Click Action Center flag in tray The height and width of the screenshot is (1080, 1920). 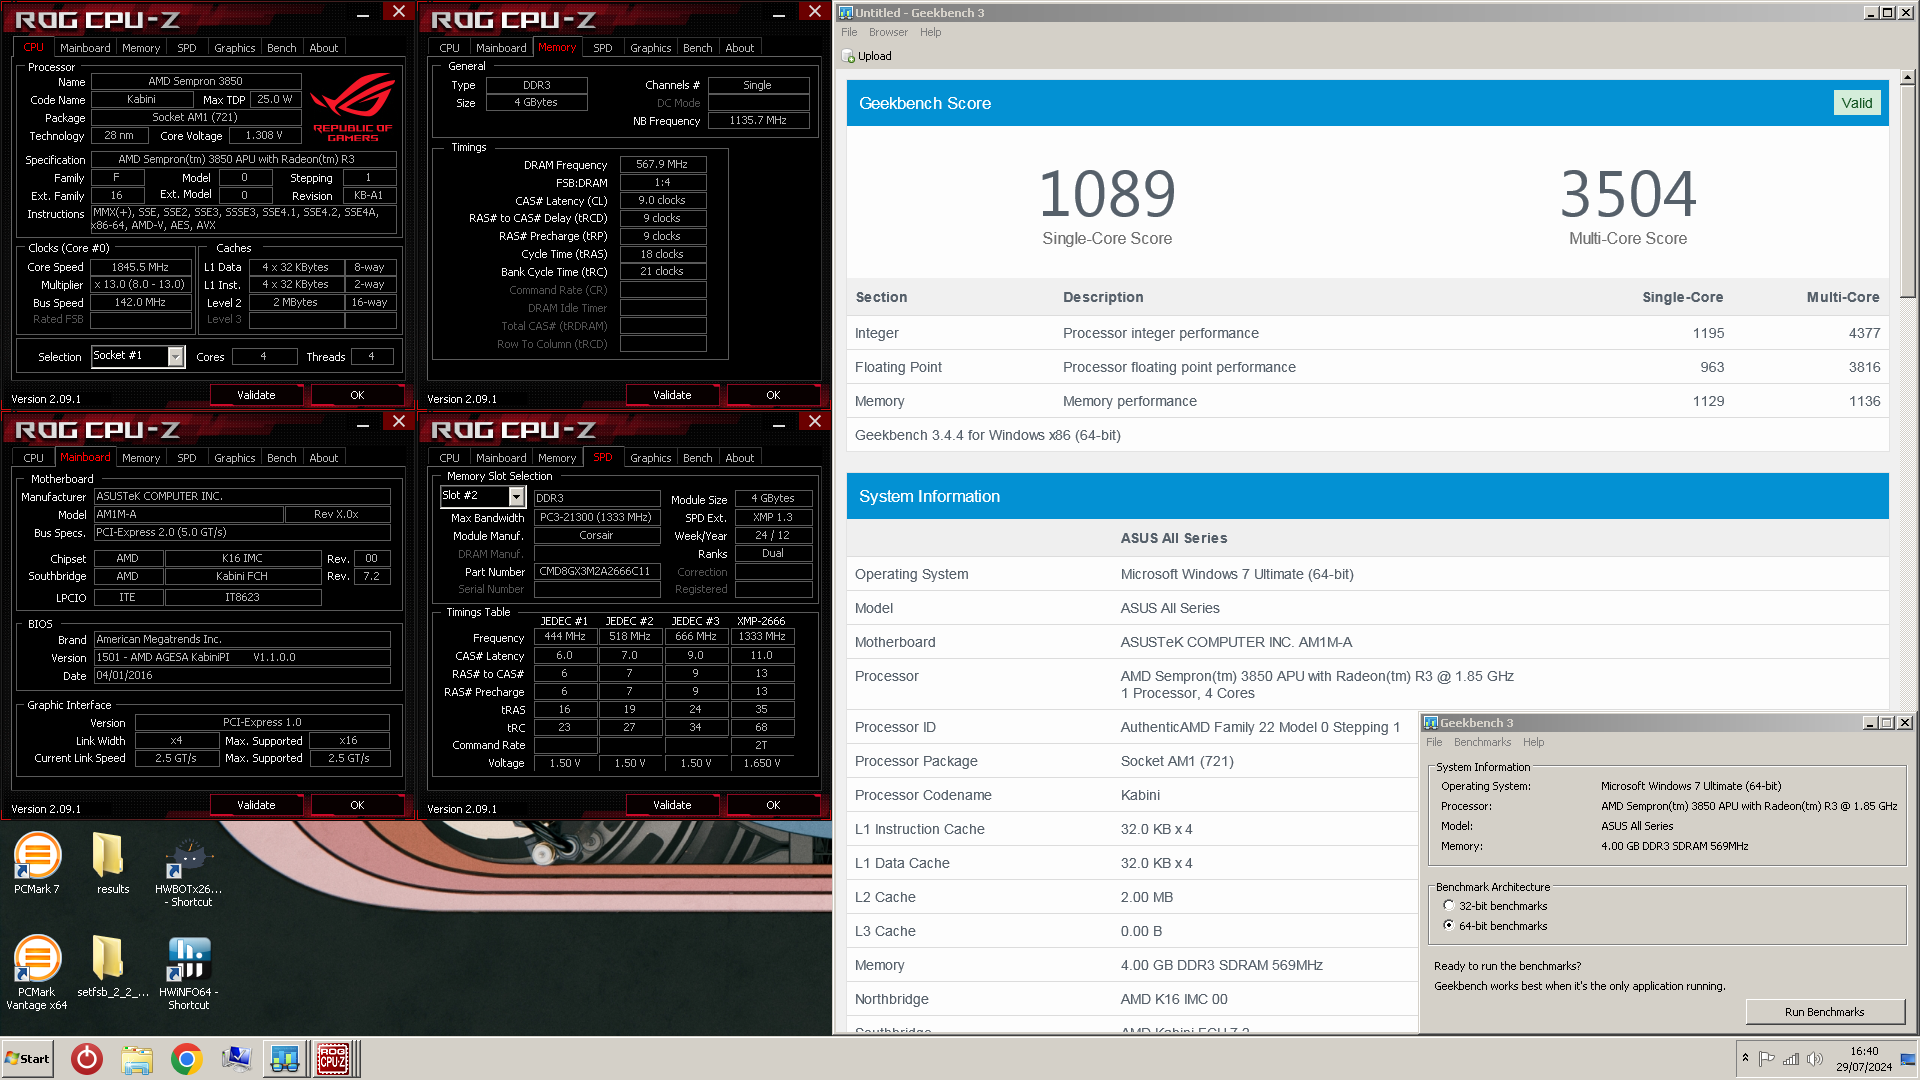1767,1059
